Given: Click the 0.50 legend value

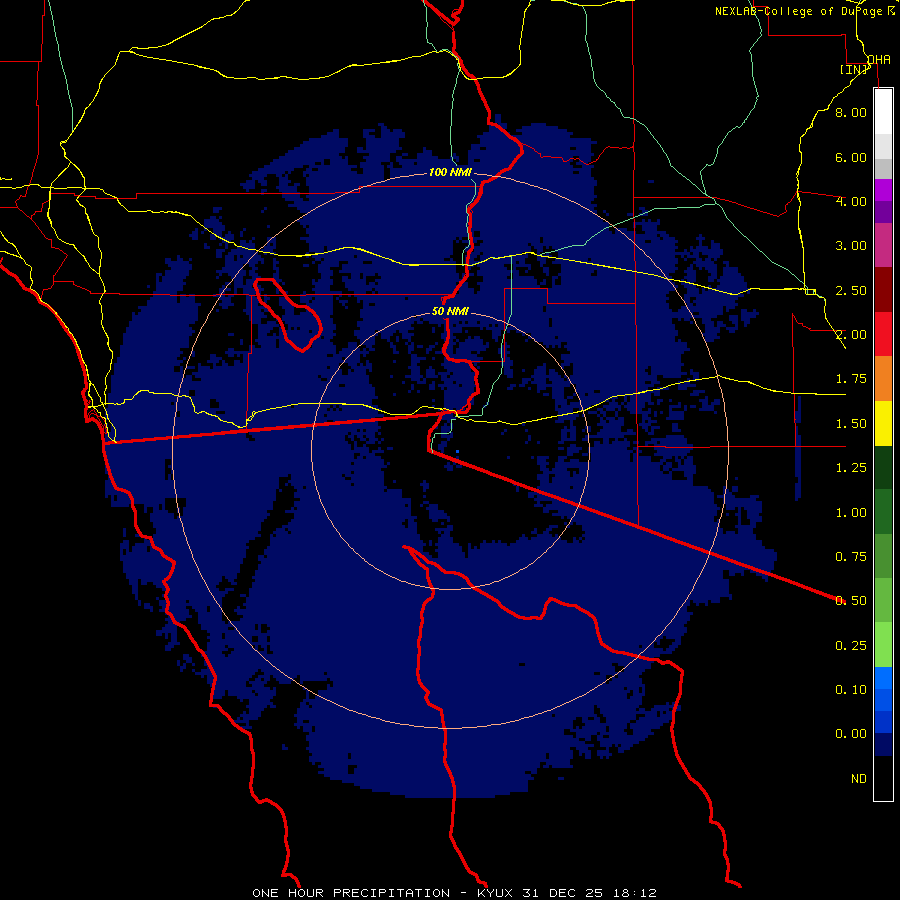Looking at the screenshot, I should tap(851, 601).
